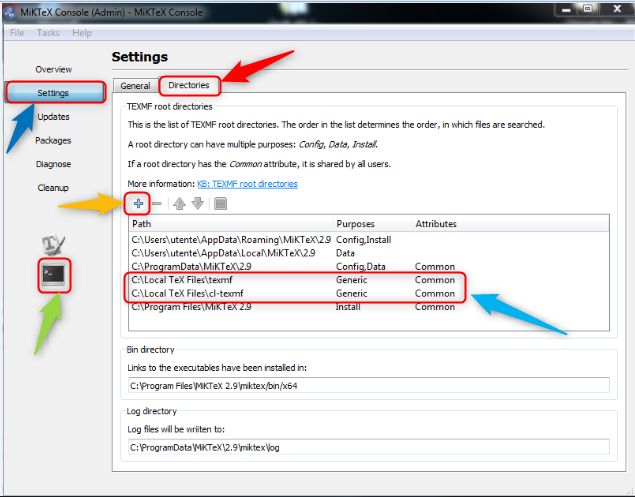
Task: Launch the command prompt terminal icon
Action: pyautogui.click(x=54, y=275)
